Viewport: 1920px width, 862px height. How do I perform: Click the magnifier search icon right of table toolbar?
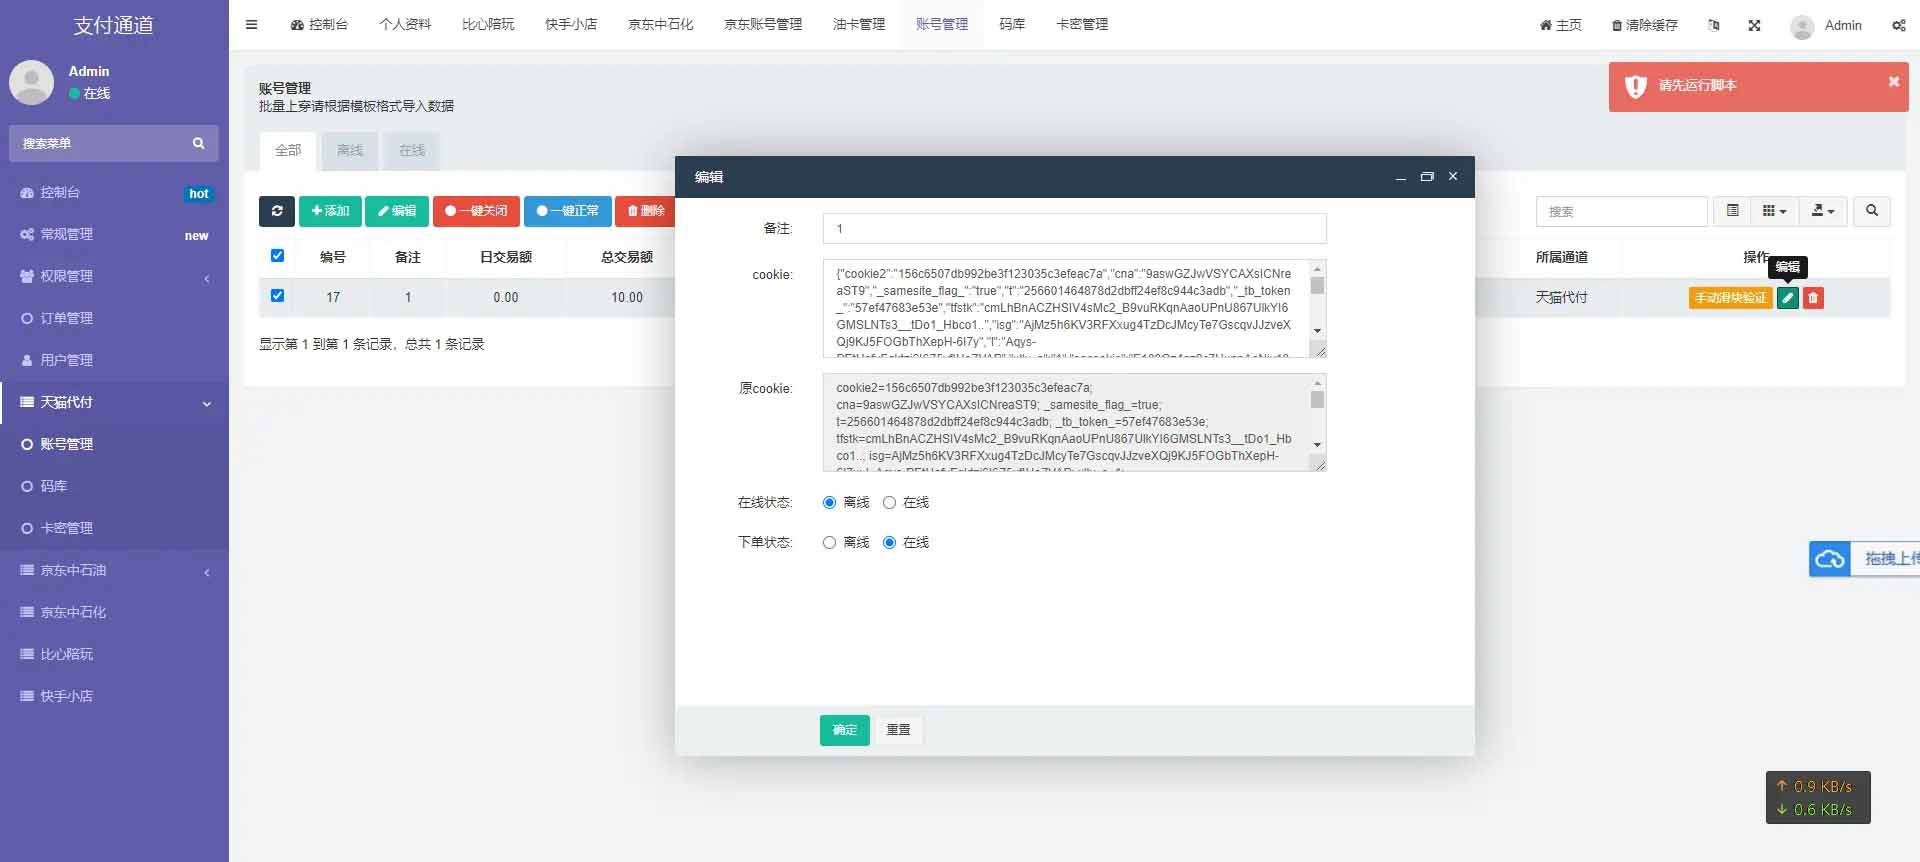tap(1871, 211)
